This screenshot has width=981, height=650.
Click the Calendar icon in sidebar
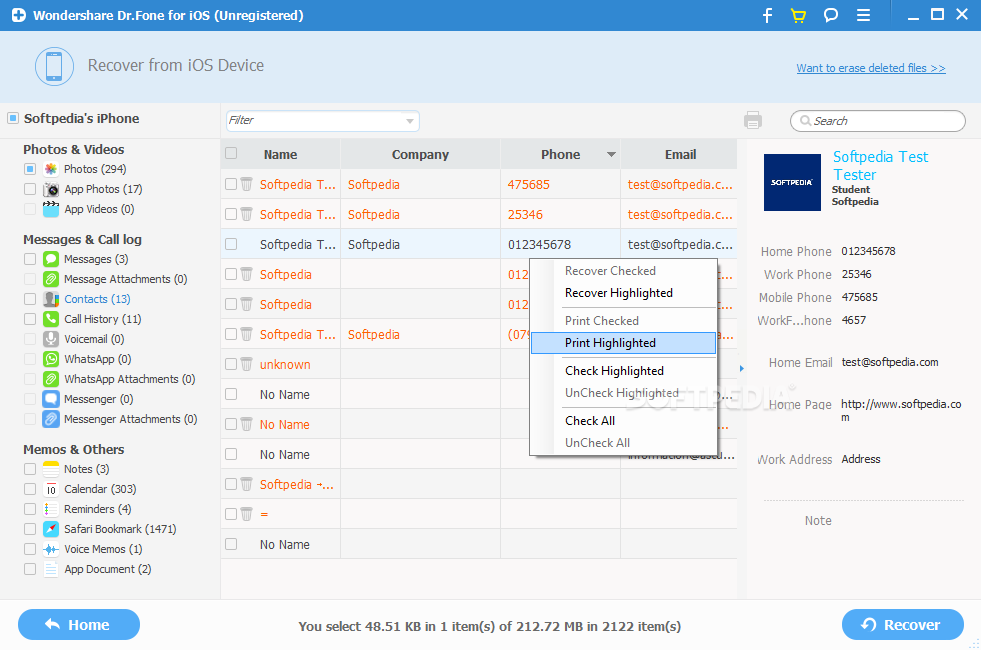51,489
